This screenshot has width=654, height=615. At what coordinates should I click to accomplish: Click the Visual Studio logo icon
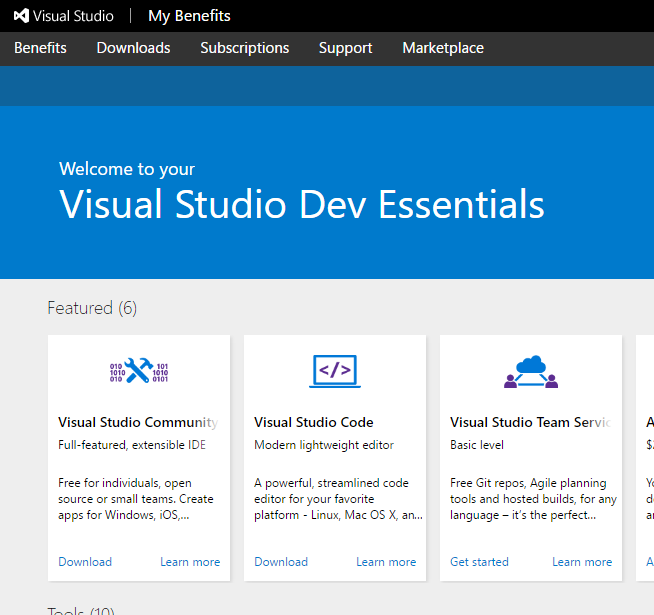click(21, 16)
